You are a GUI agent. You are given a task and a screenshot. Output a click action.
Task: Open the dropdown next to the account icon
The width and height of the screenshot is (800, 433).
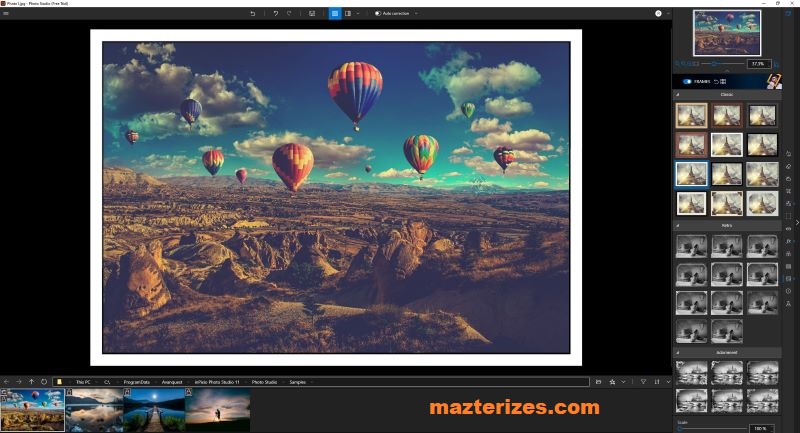coord(668,14)
